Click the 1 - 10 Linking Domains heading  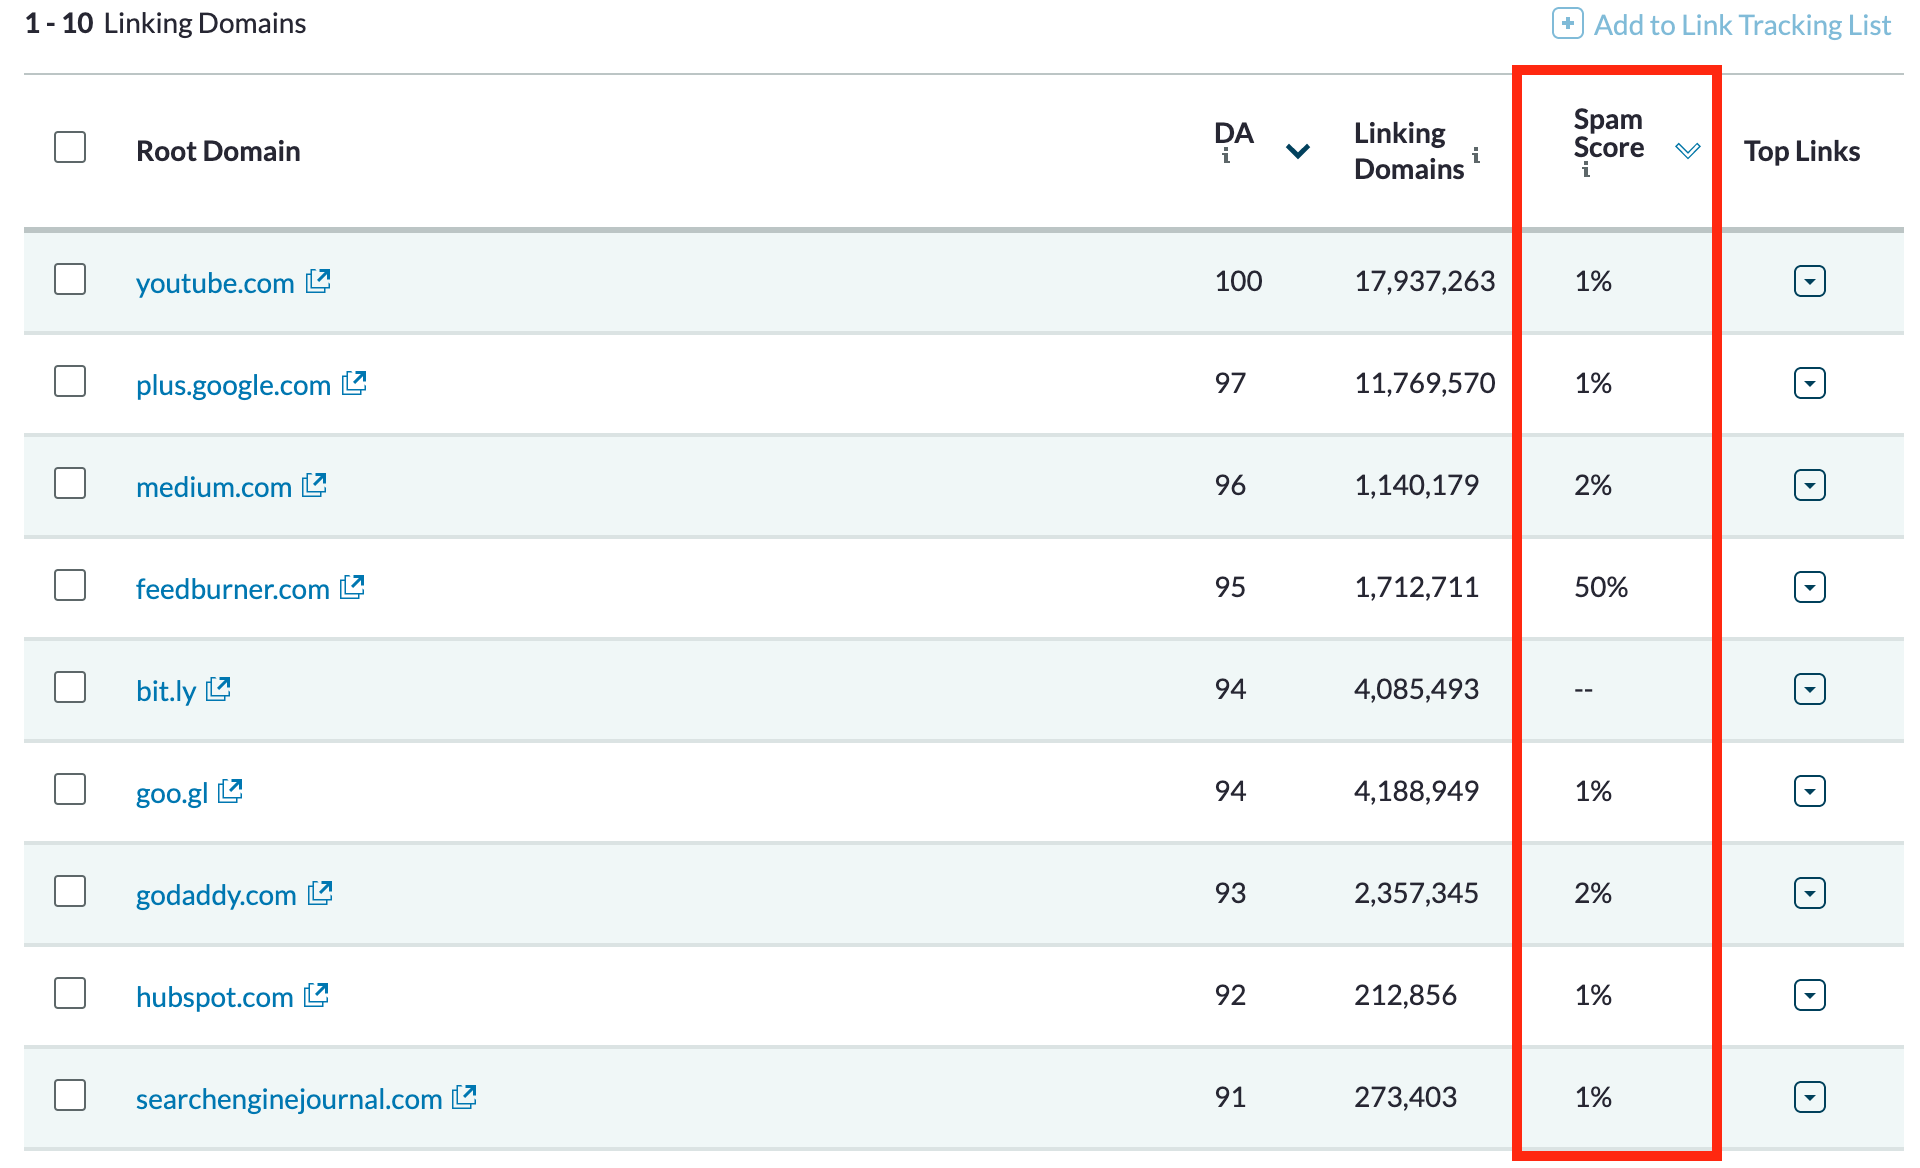point(165,23)
